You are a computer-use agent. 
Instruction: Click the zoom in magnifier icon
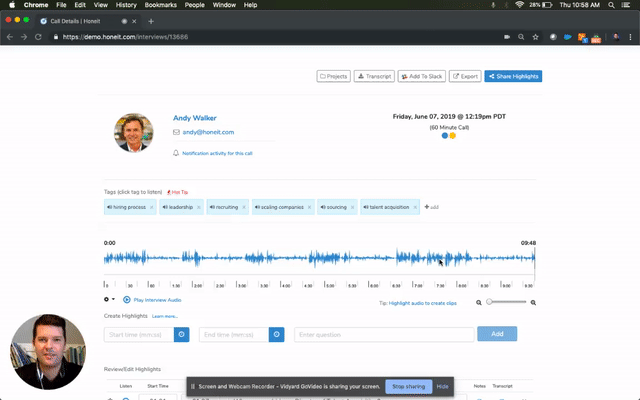point(533,302)
